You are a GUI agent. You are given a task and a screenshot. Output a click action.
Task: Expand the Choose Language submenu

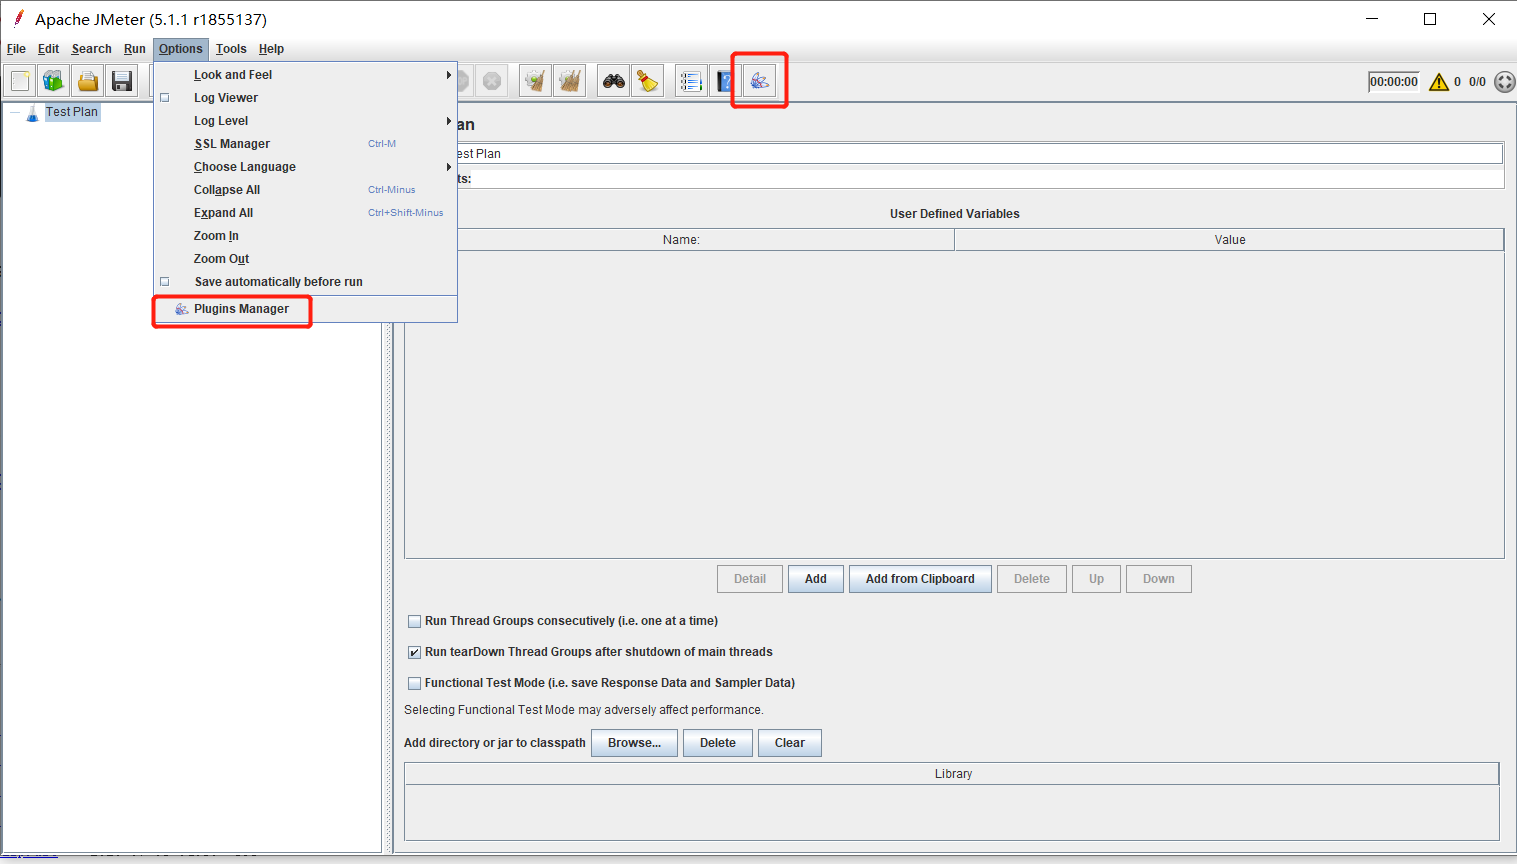(305, 167)
